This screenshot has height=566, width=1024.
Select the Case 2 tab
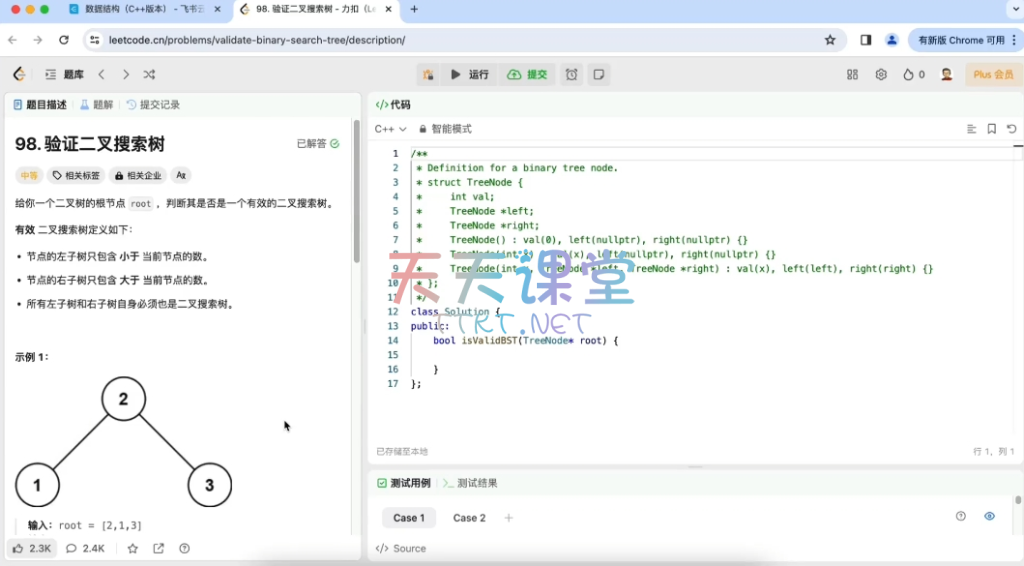469,518
